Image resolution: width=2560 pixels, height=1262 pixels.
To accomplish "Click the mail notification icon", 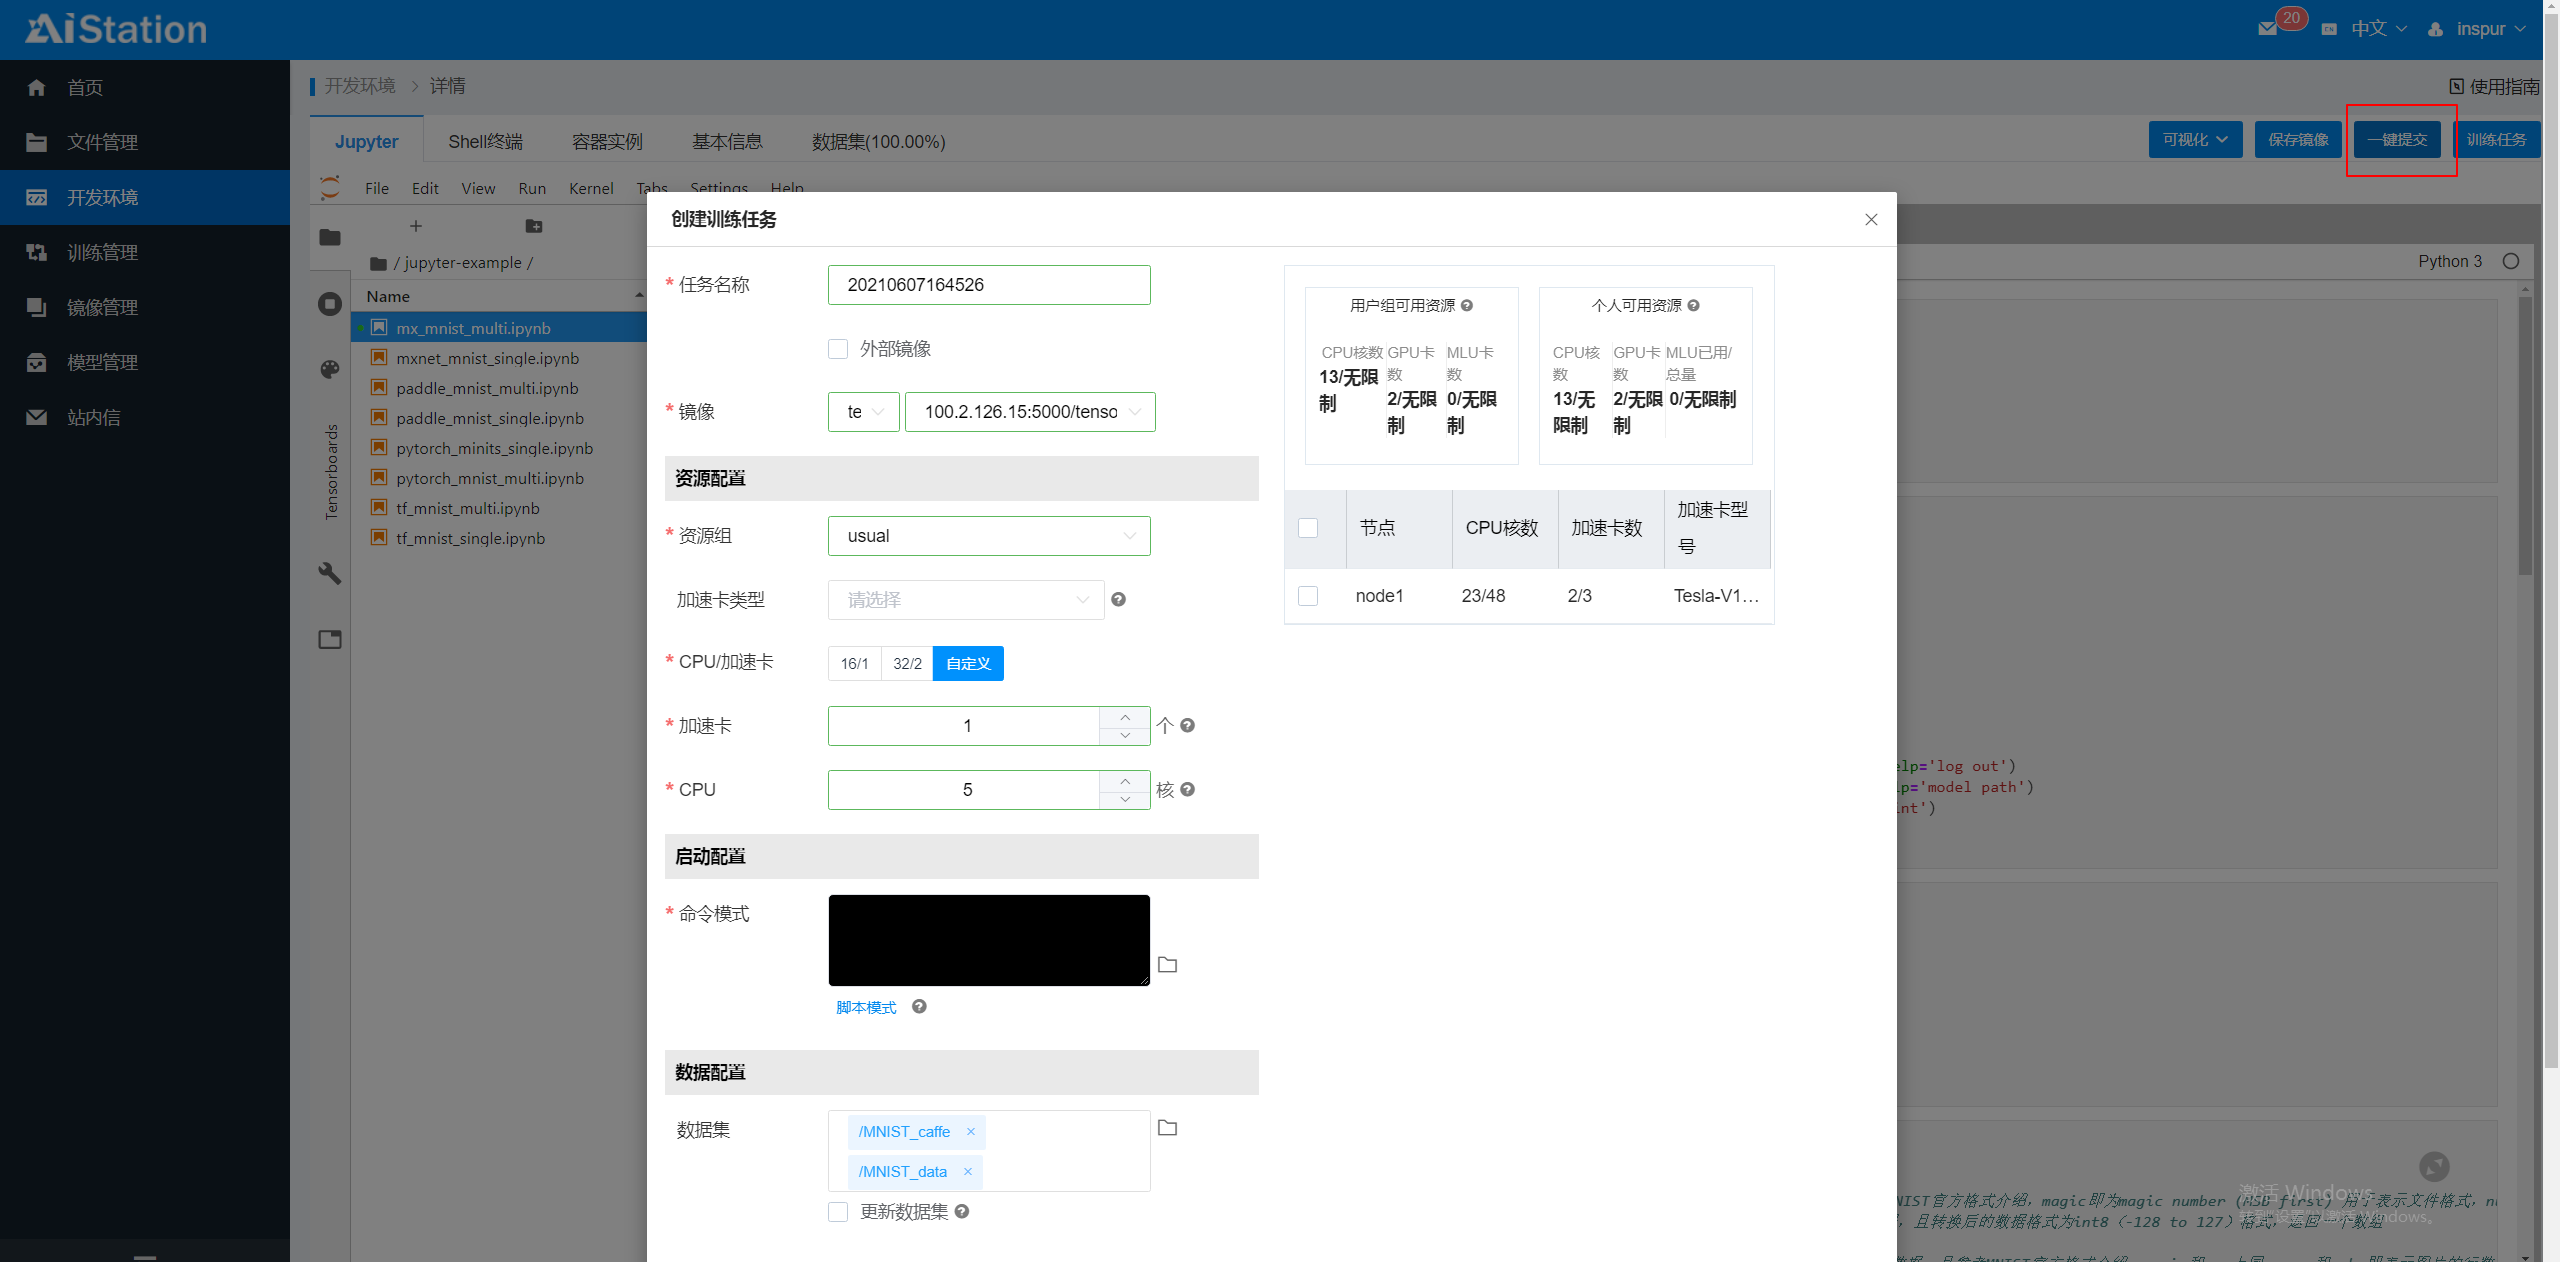I will pos(2268,28).
